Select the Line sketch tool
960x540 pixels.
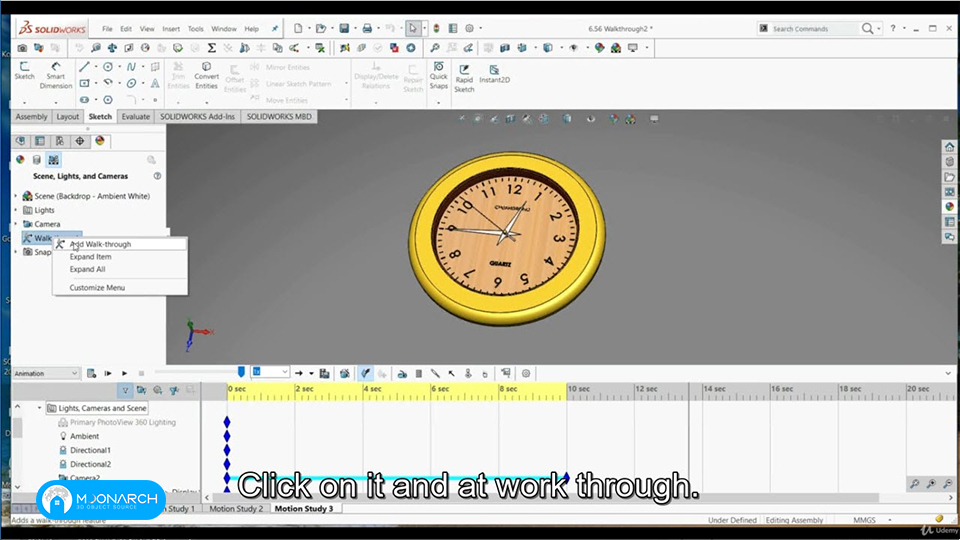pyautogui.click(x=84, y=67)
